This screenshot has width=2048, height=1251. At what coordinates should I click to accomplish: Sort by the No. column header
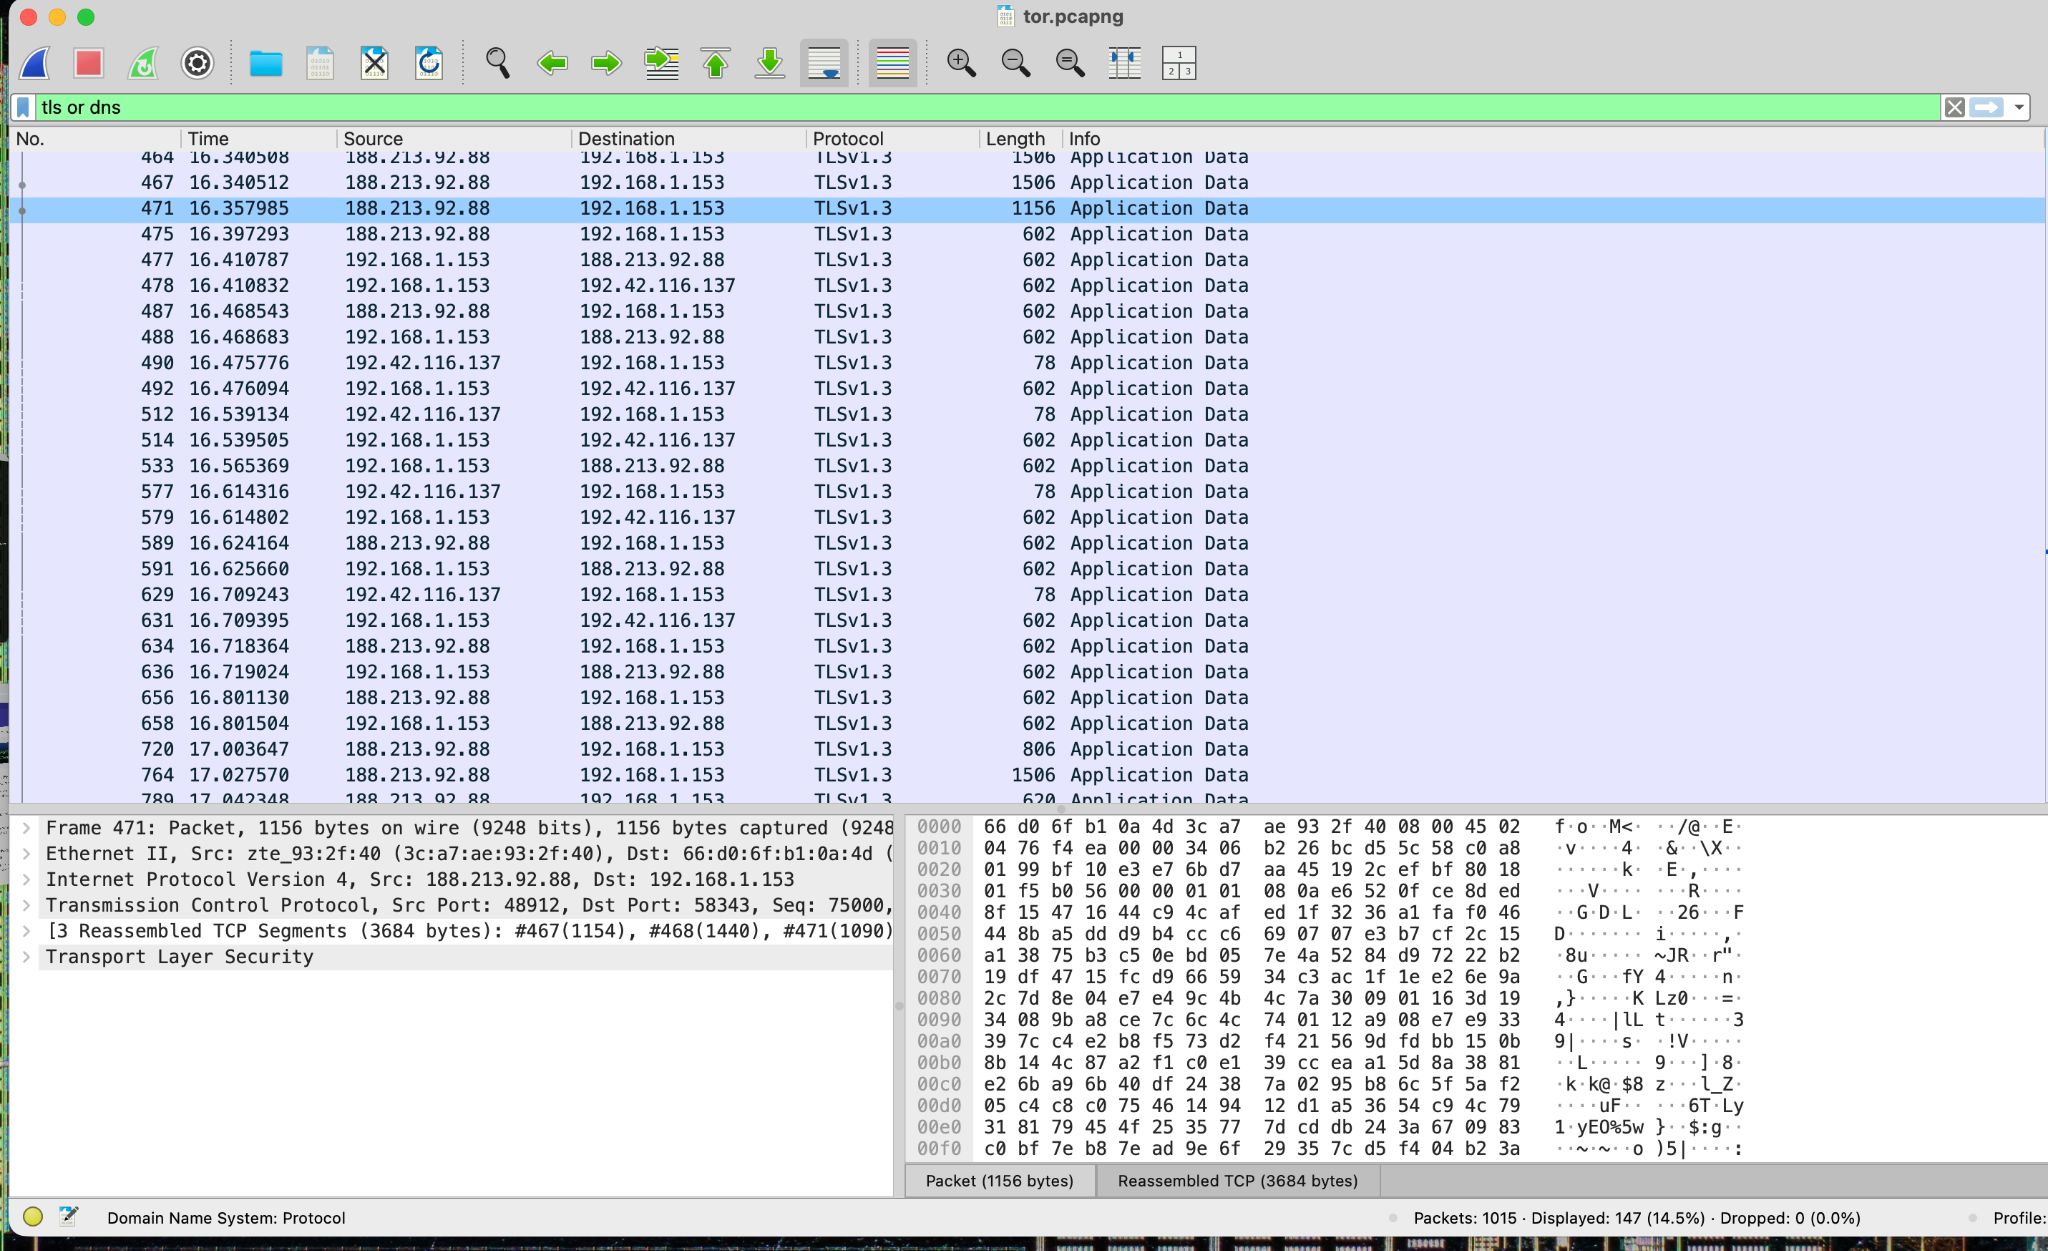95,139
